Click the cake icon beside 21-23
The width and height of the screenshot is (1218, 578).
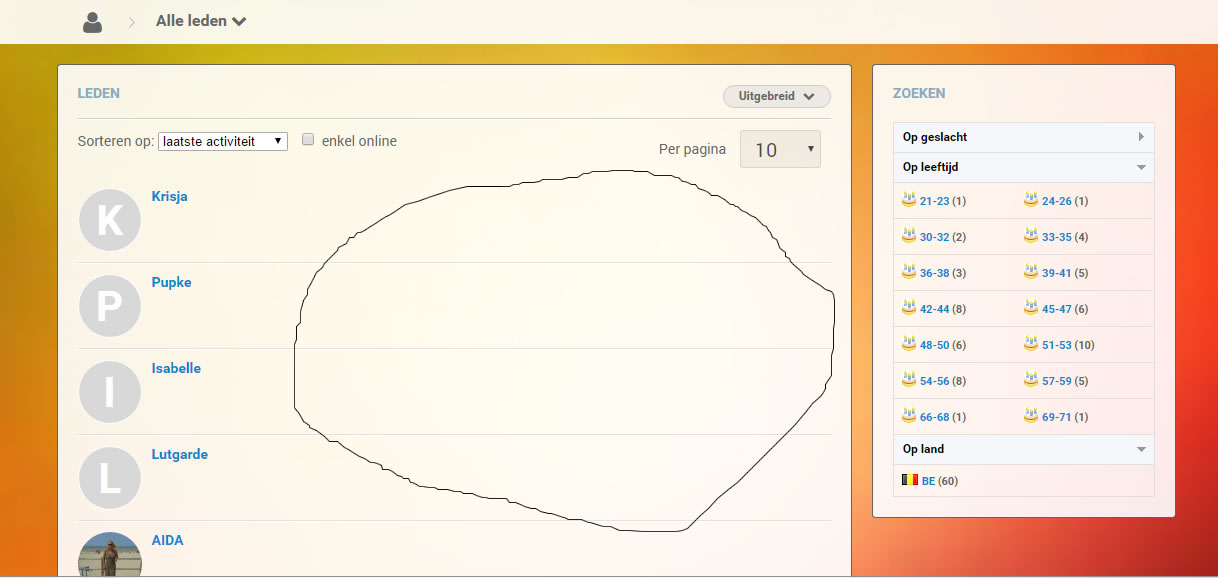coord(909,199)
